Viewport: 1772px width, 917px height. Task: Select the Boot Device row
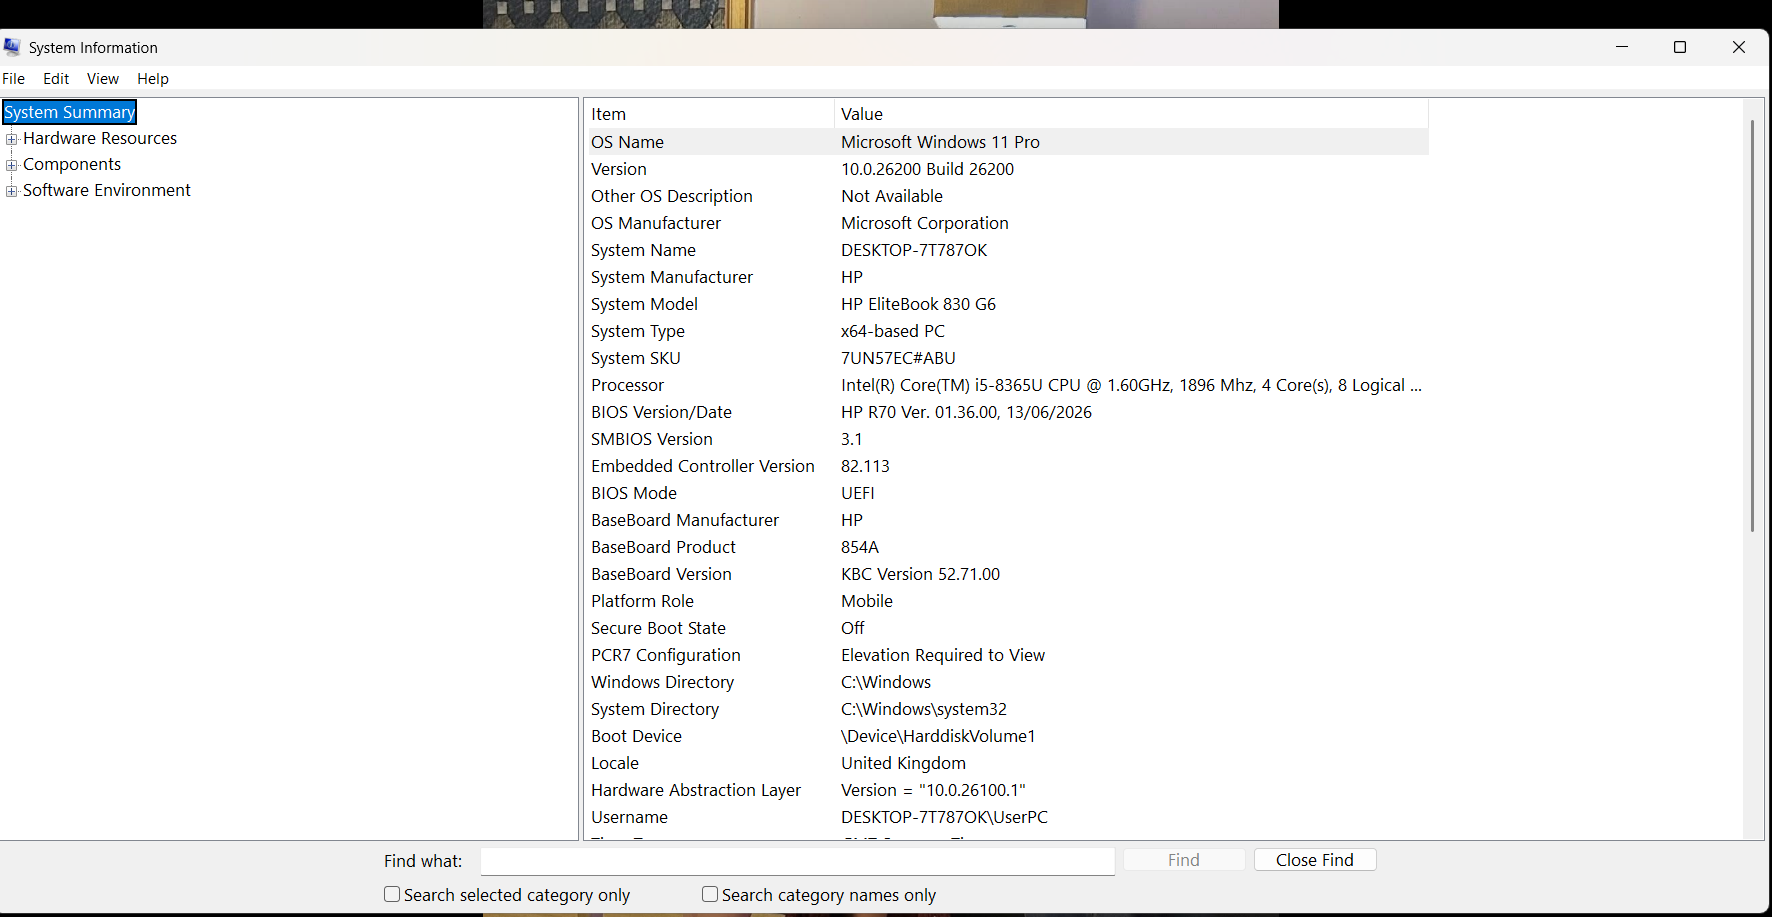1007,736
